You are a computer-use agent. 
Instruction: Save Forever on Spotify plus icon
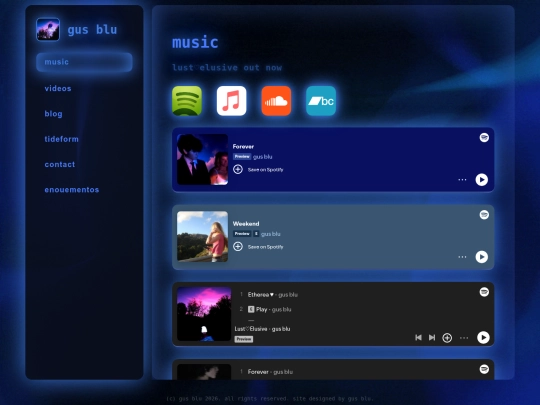[238, 169]
